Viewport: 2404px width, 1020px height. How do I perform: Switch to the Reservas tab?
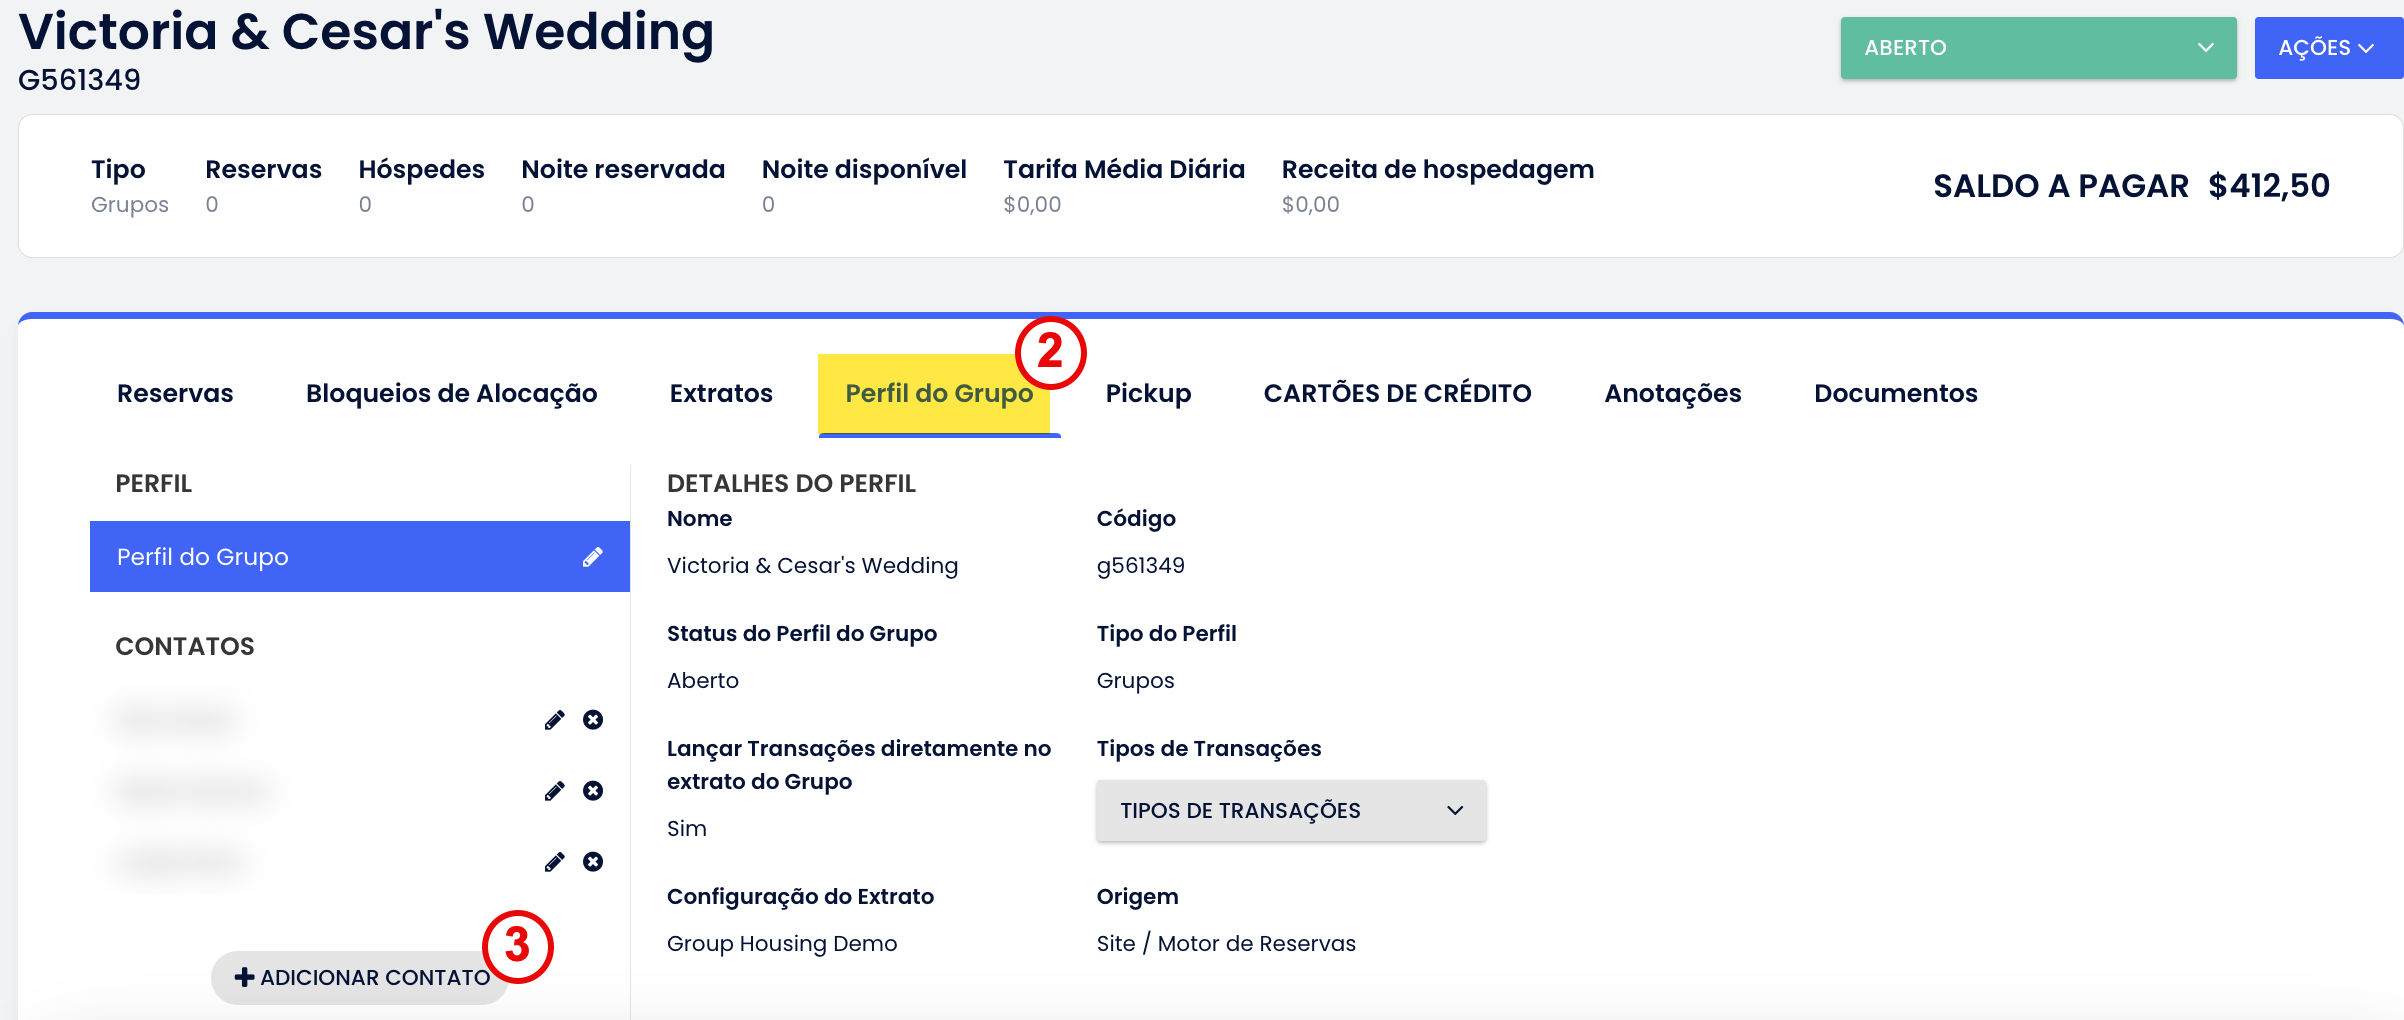pos(175,393)
